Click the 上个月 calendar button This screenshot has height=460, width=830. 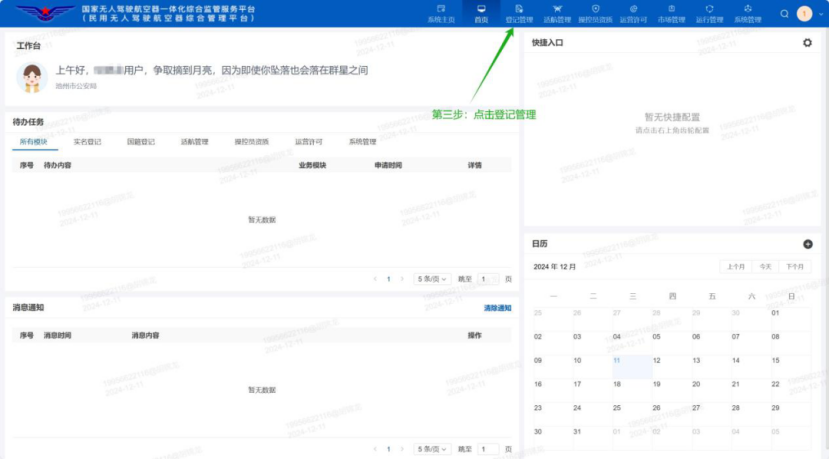click(x=735, y=267)
